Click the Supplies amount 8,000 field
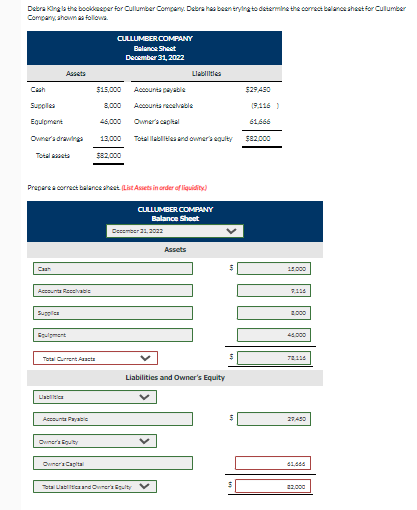This screenshot has width=417, height=510. pyautogui.click(x=274, y=313)
